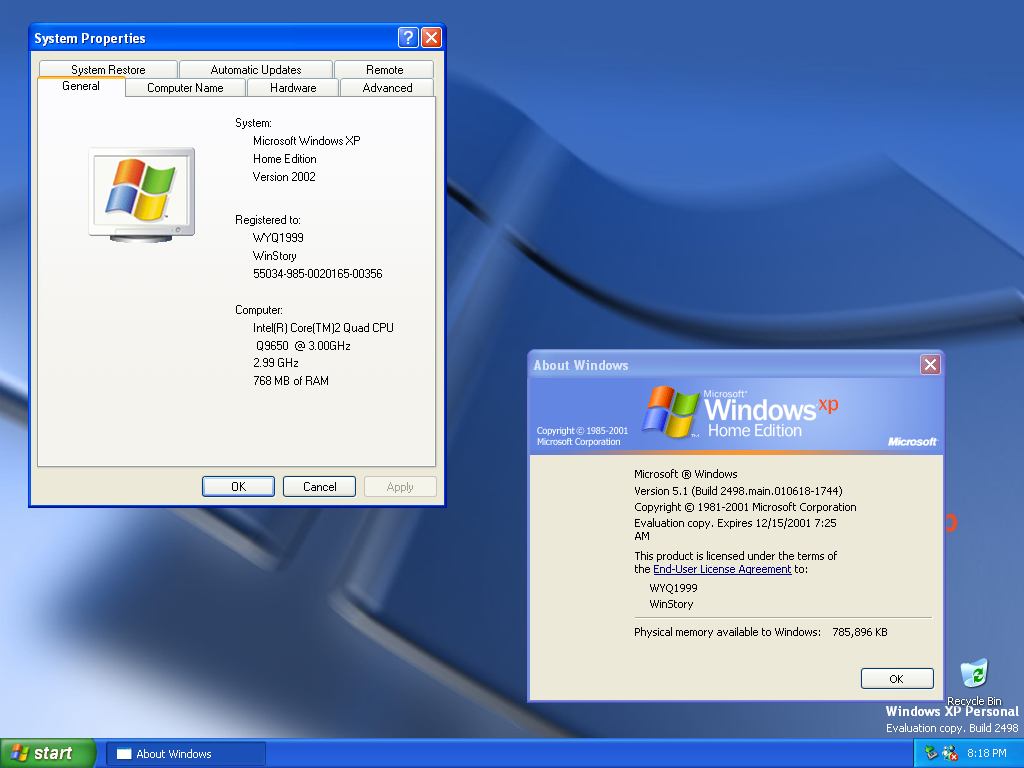The width and height of the screenshot is (1024, 768).
Task: Open the End-User License Agreement link
Action: (x=722, y=569)
